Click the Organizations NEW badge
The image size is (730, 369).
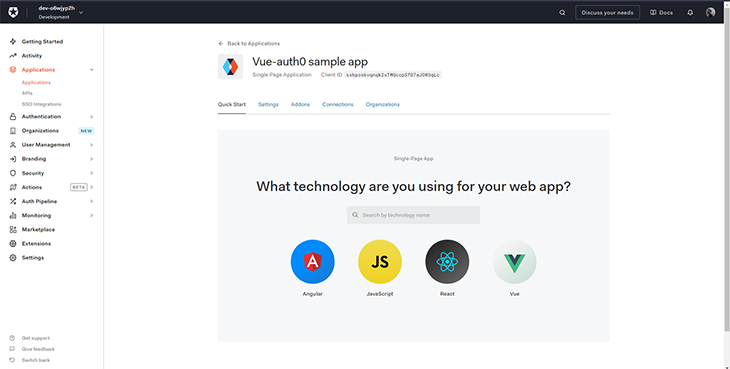tap(86, 131)
